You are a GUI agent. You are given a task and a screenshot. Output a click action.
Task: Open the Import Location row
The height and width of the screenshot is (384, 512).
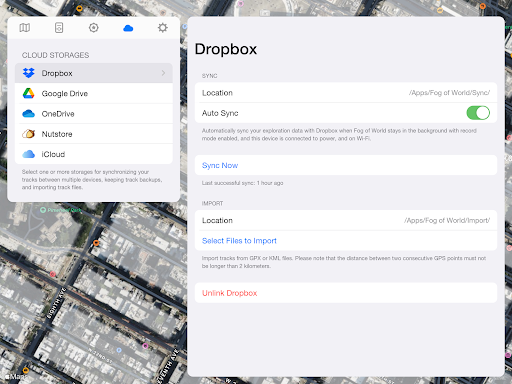tap(346, 220)
